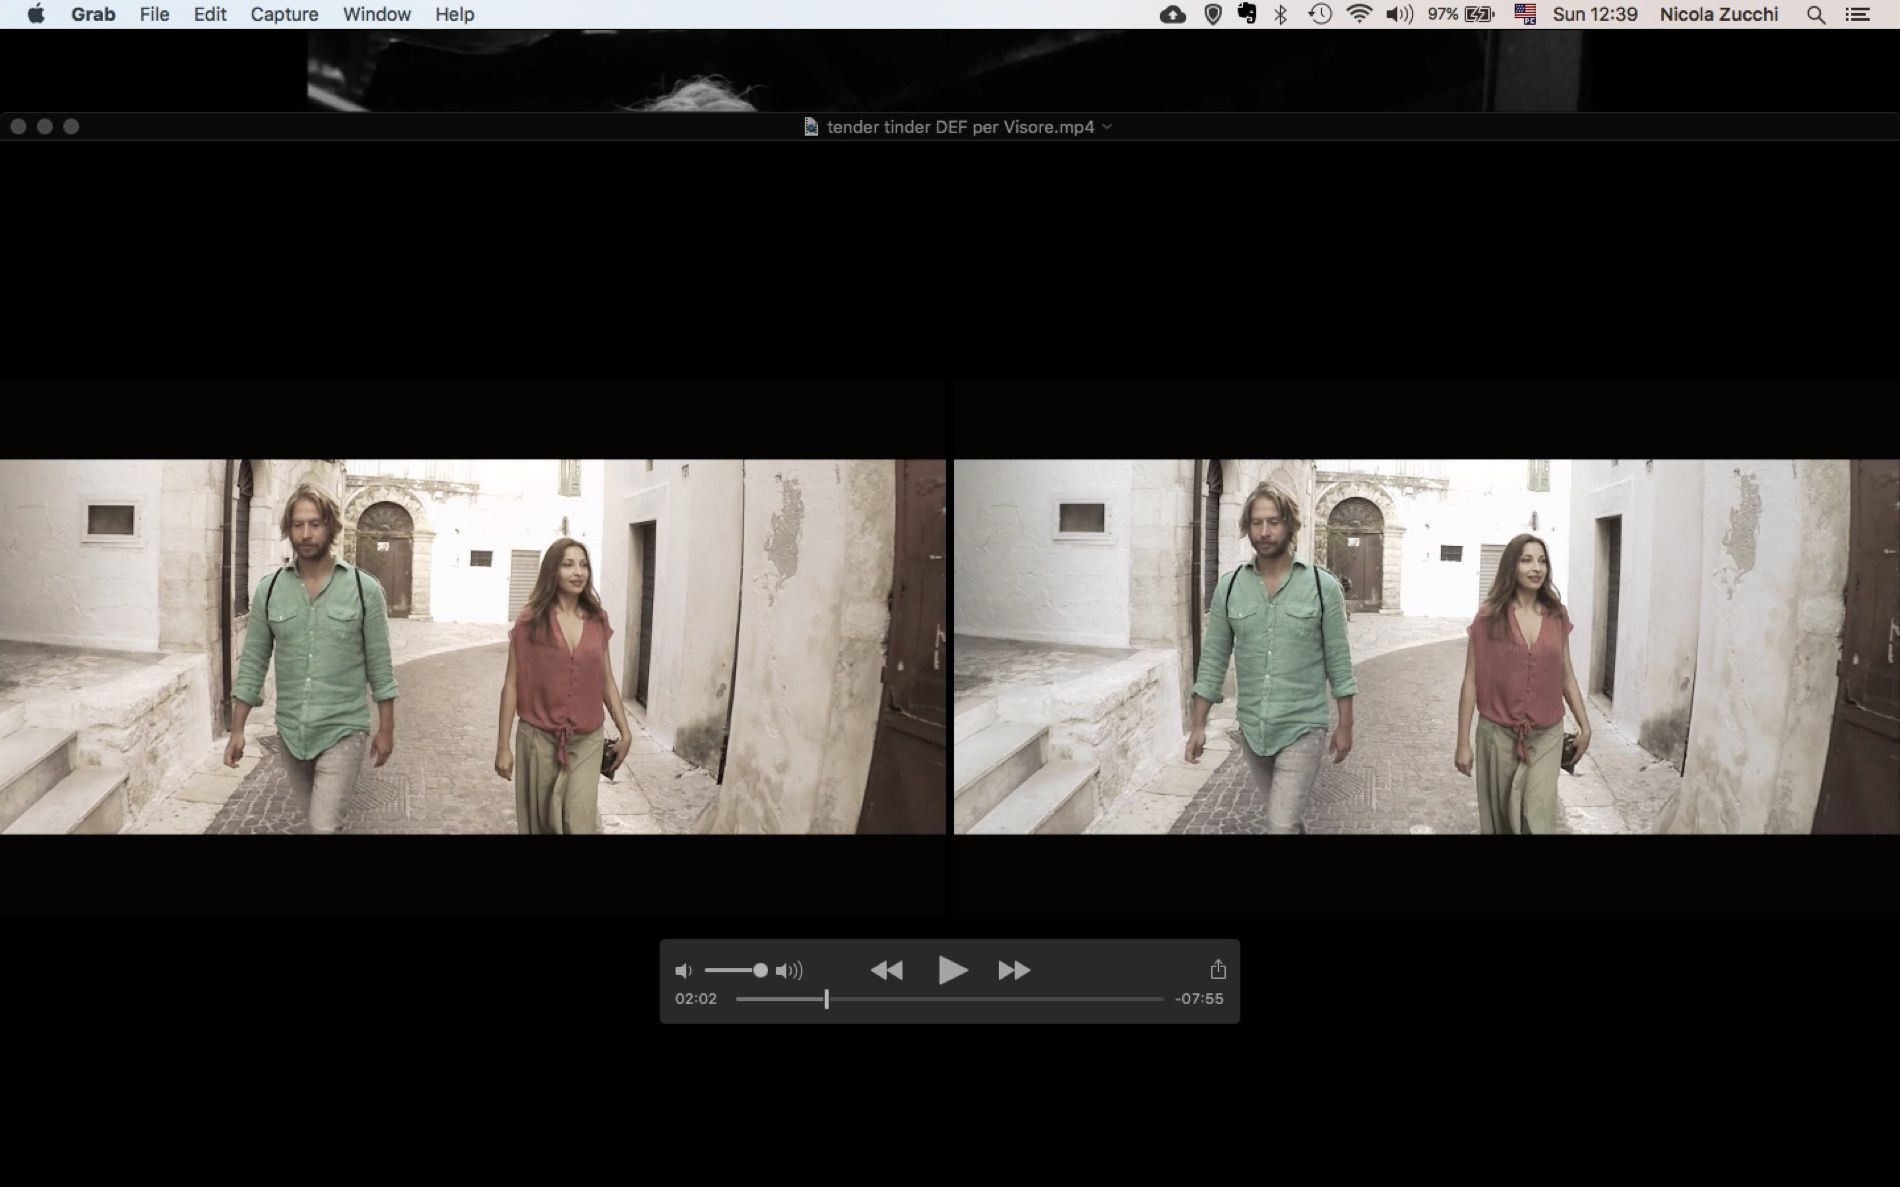Image resolution: width=1900 pixels, height=1187 pixels.
Task: Open the share menu in playback controls
Action: click(x=1217, y=969)
